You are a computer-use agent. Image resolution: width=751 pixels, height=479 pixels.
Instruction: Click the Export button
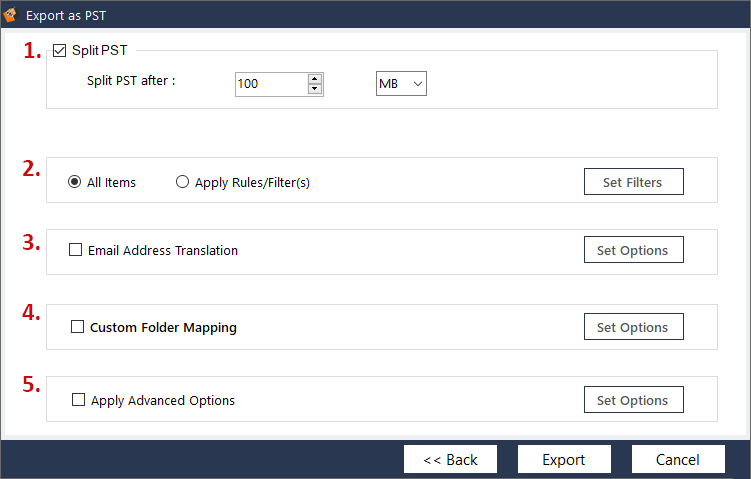click(564, 460)
